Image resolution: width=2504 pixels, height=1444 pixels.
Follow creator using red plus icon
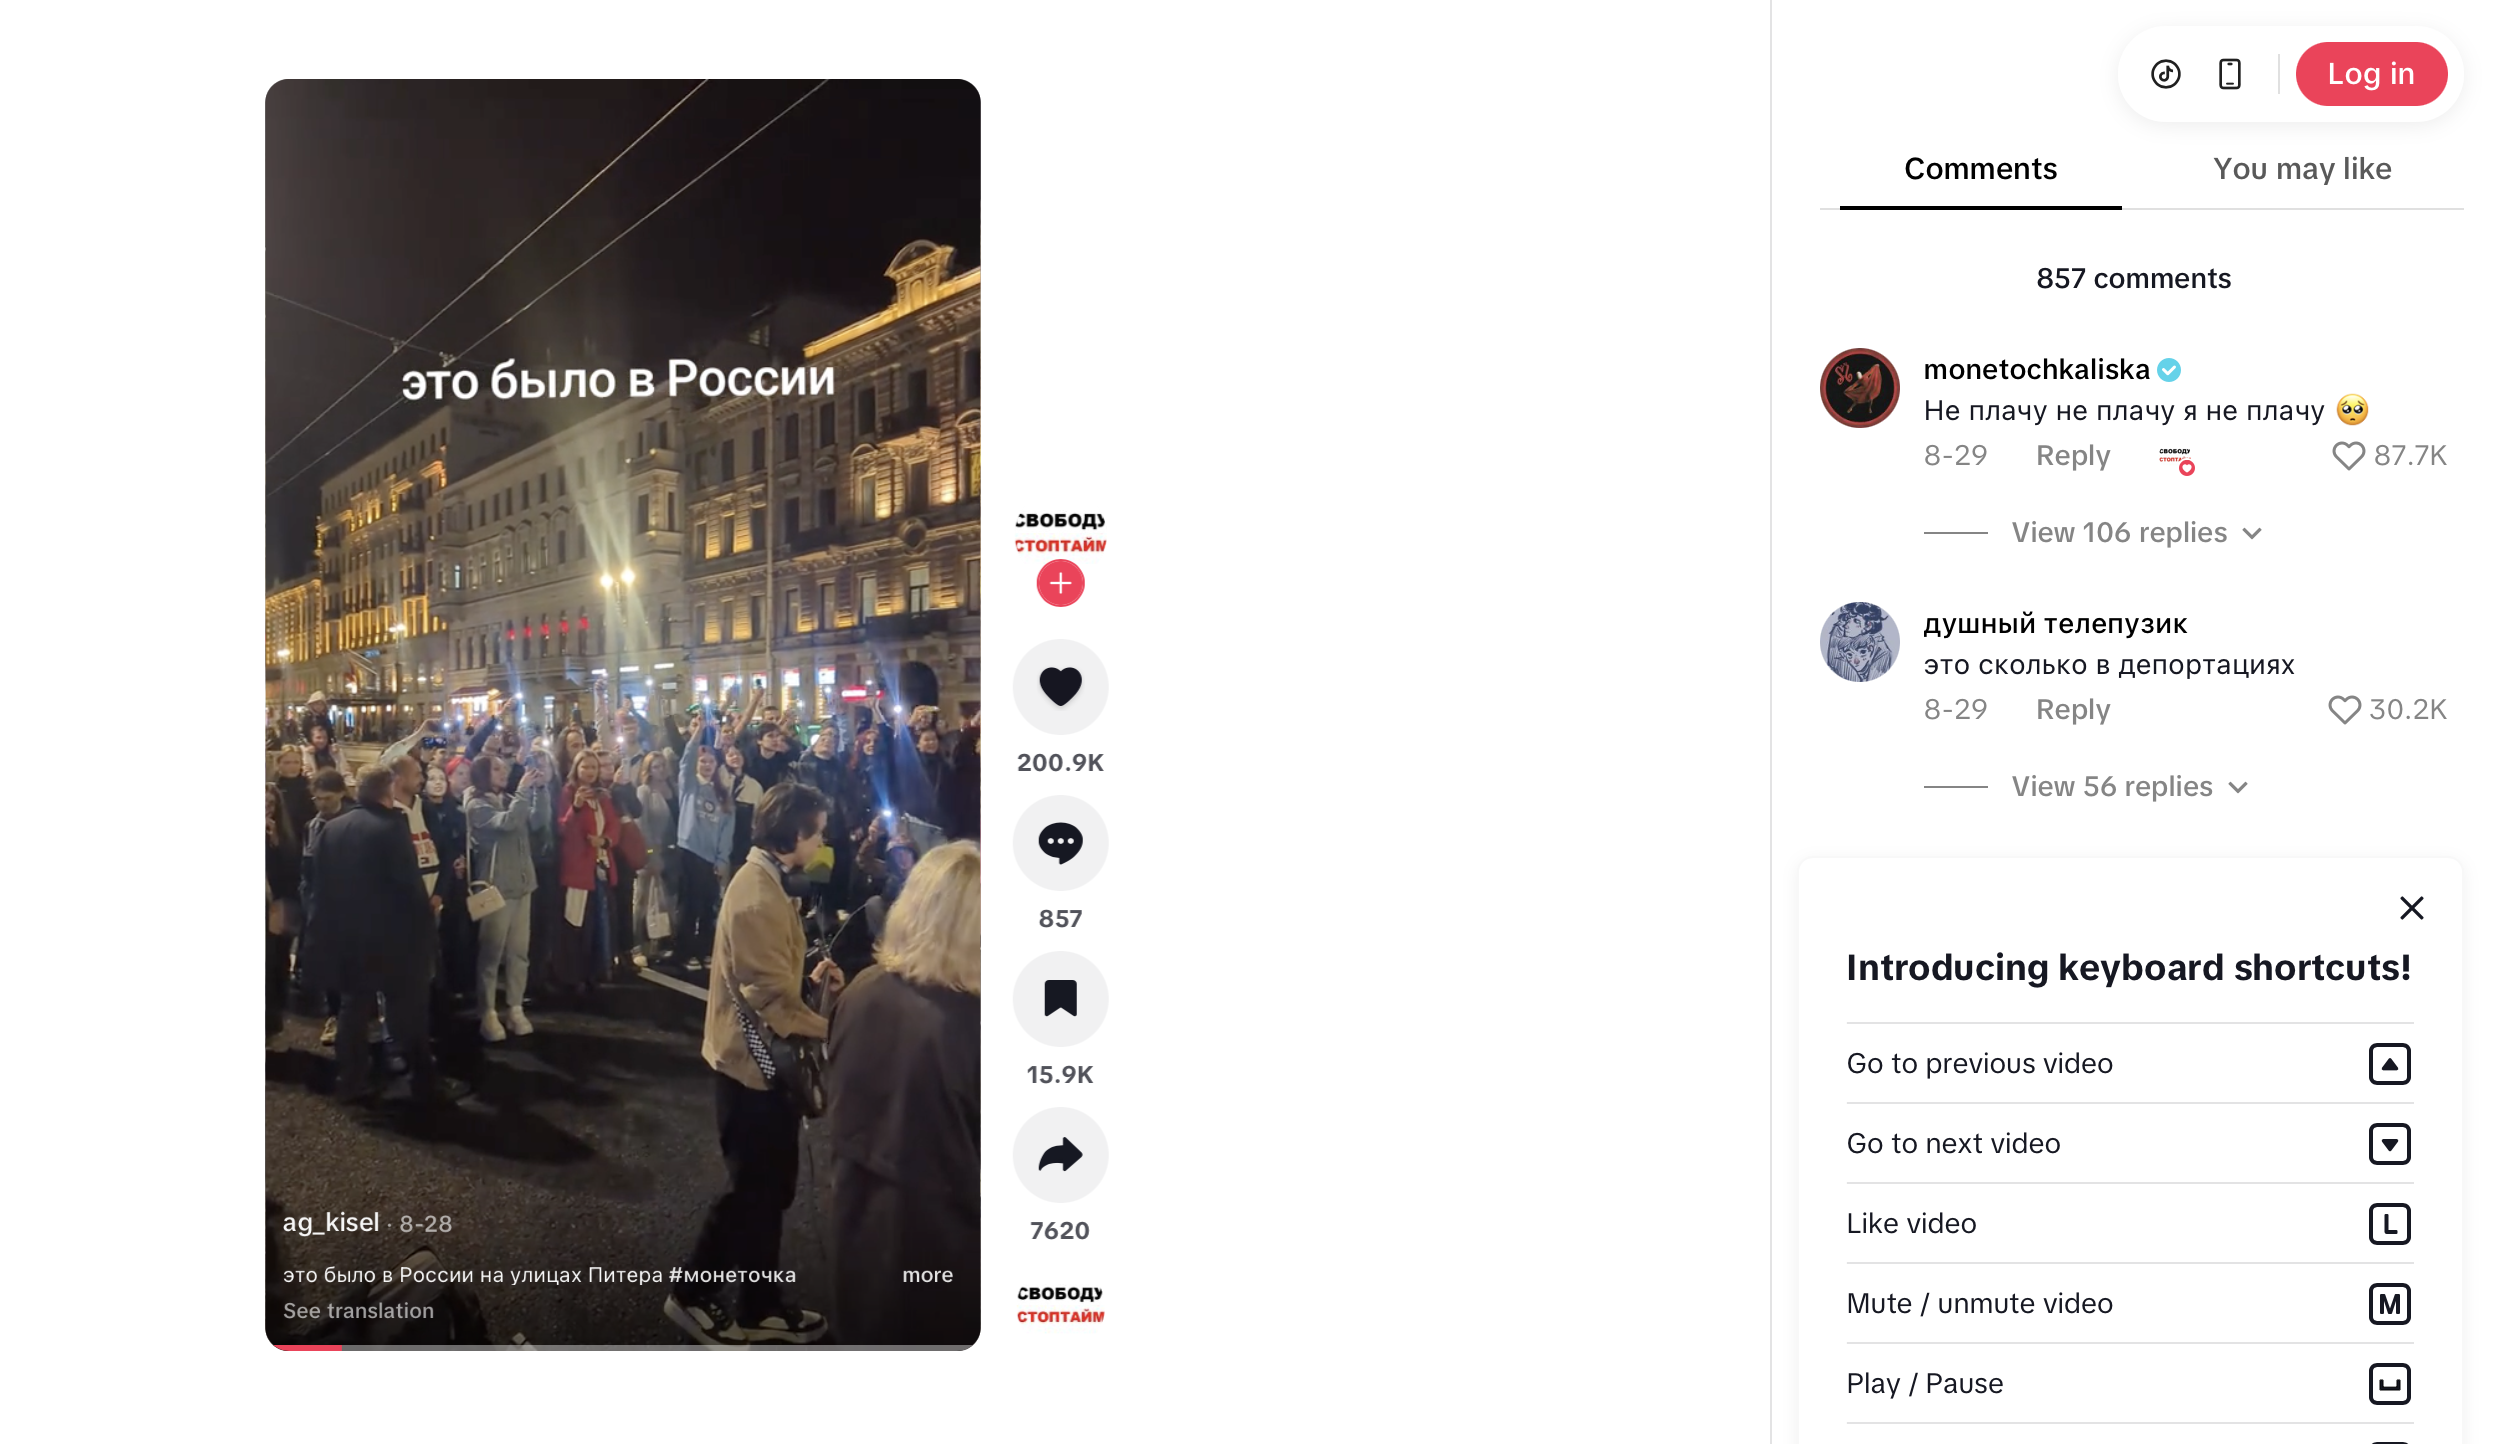click(x=1060, y=583)
